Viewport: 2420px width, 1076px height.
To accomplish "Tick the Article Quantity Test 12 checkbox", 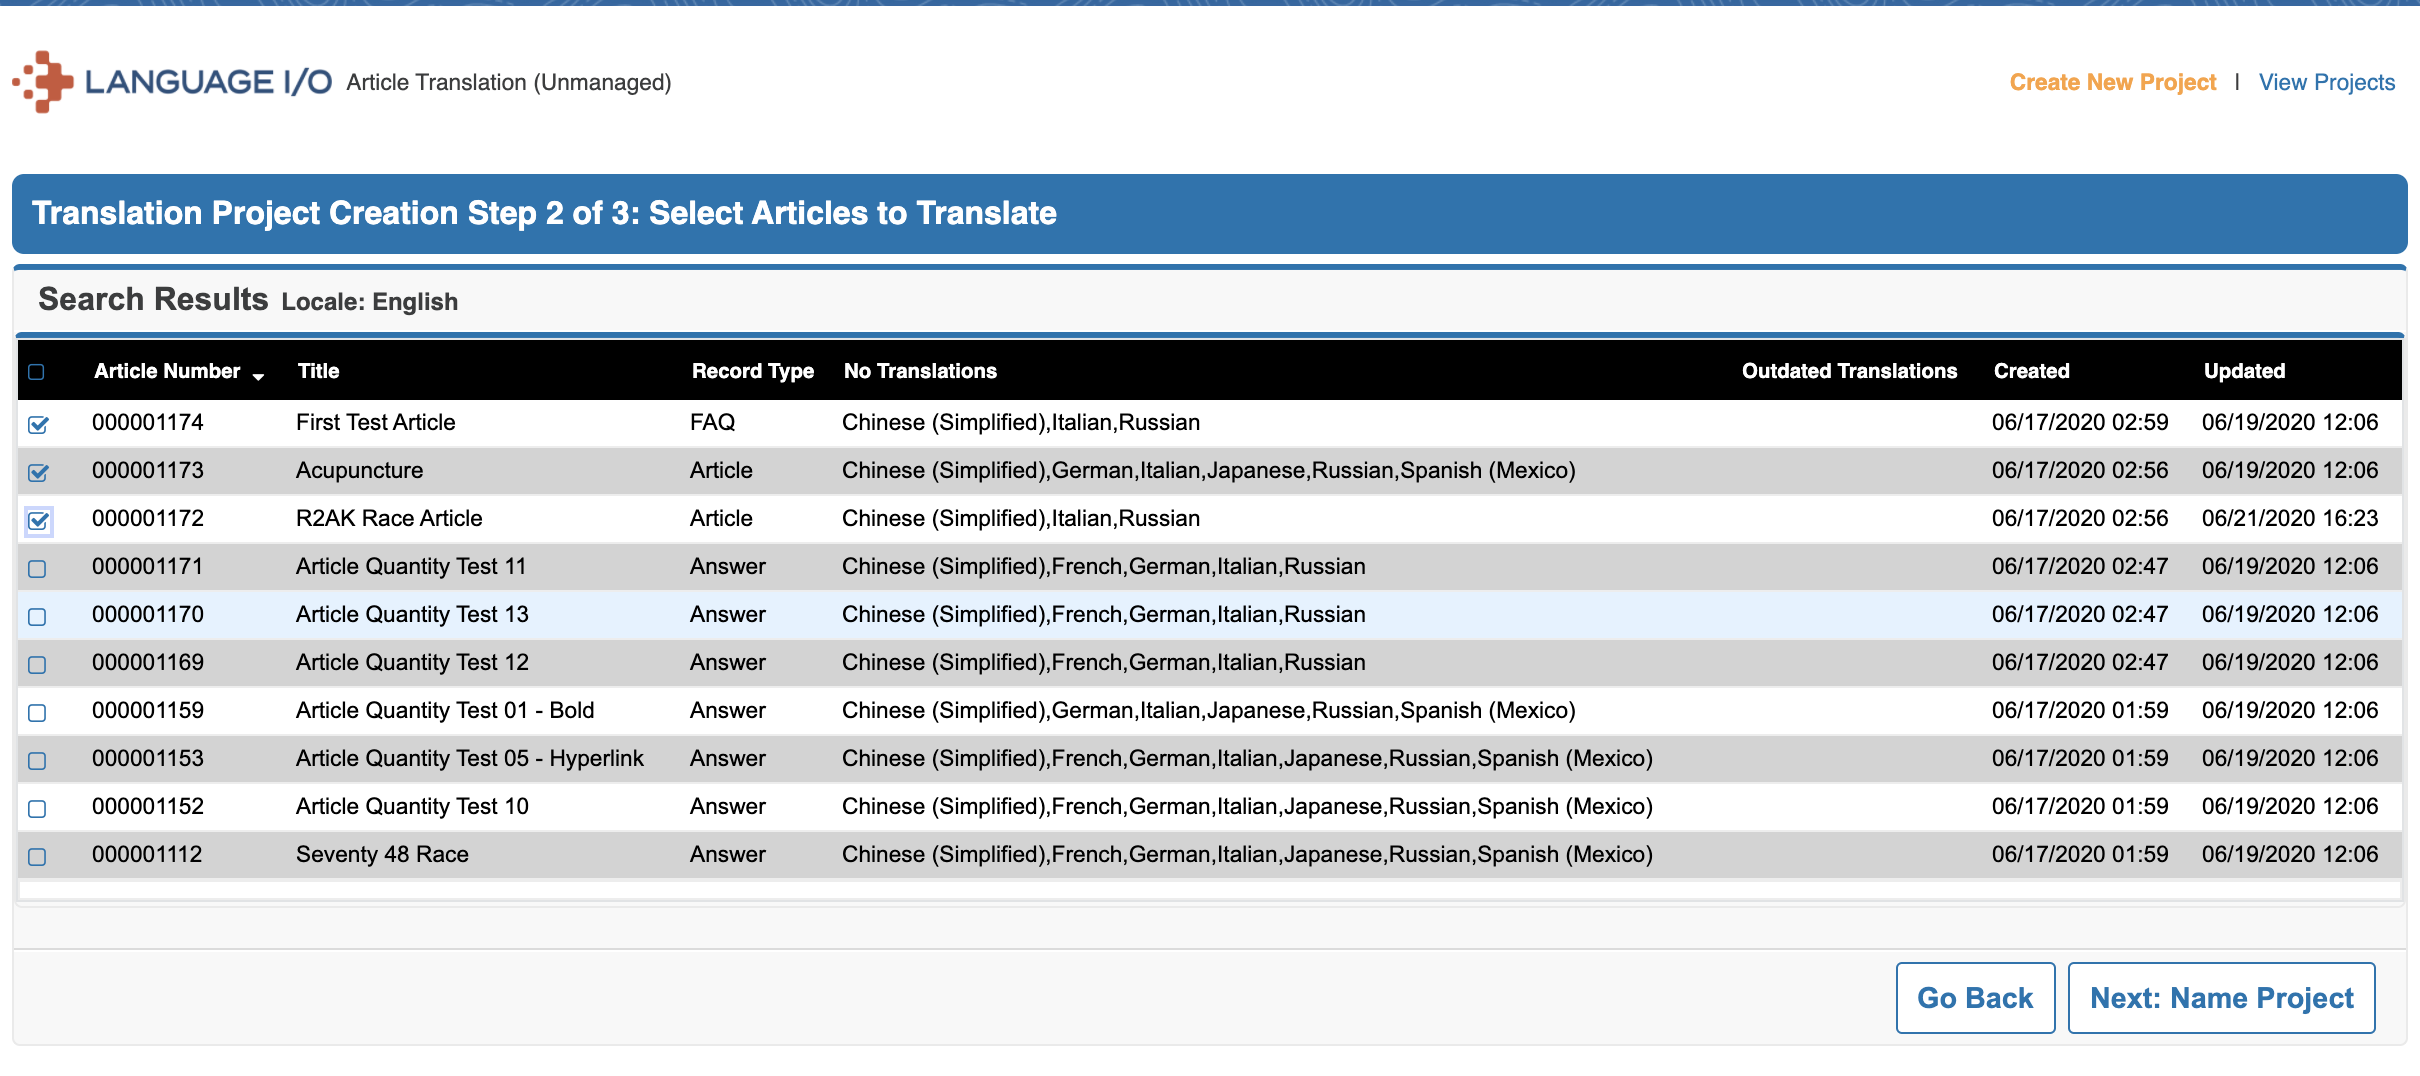I will [37, 665].
